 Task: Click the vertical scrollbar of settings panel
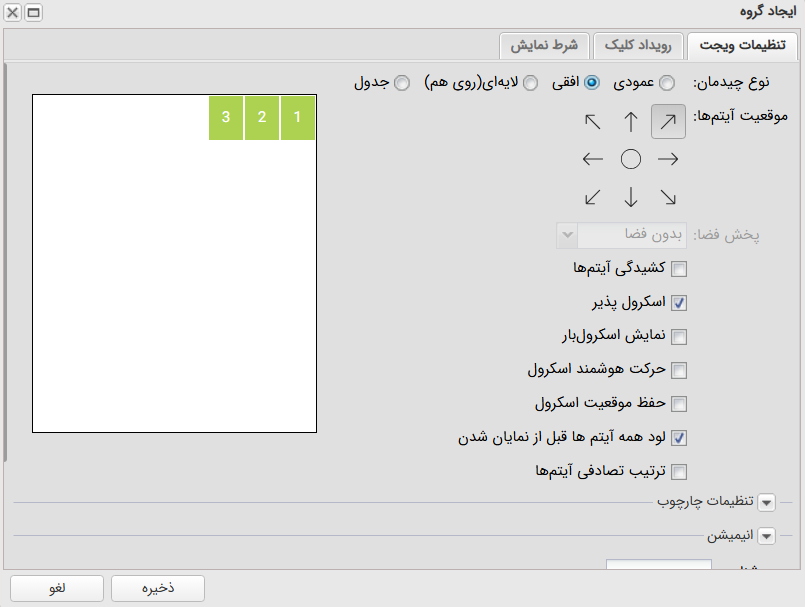pyautogui.click(x=5, y=262)
